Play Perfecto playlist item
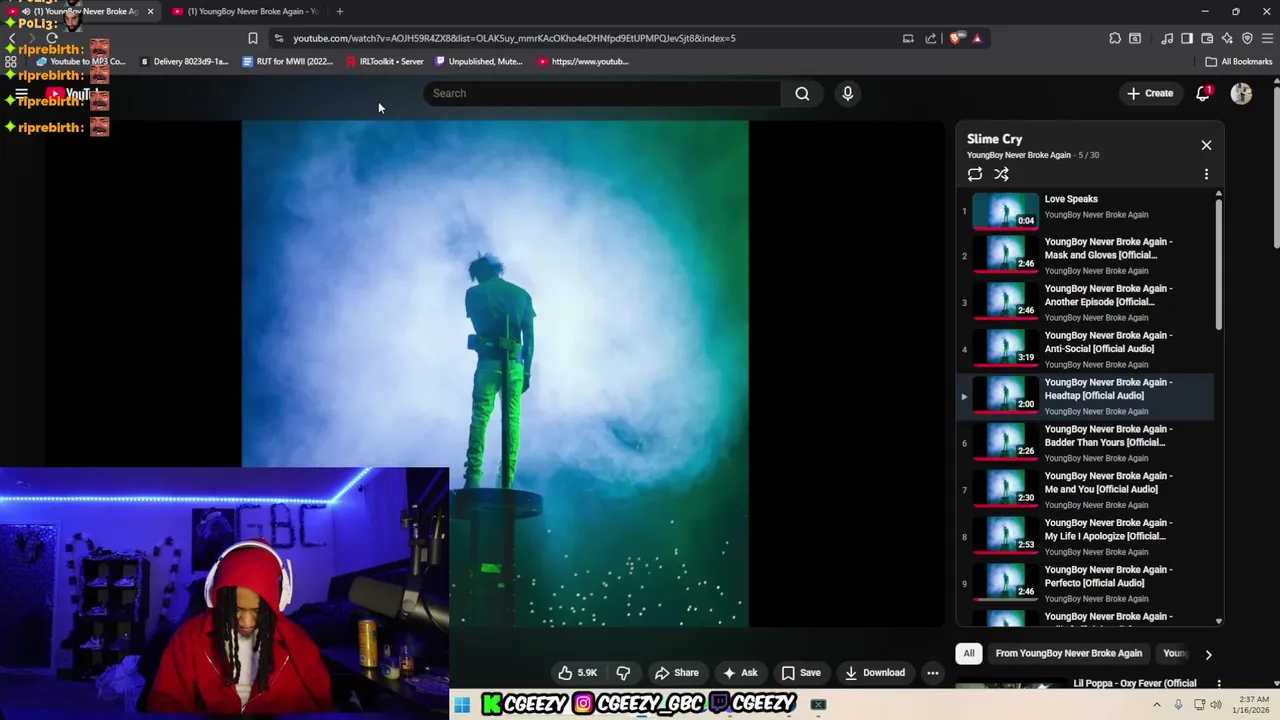The height and width of the screenshot is (720, 1280). (x=1085, y=585)
